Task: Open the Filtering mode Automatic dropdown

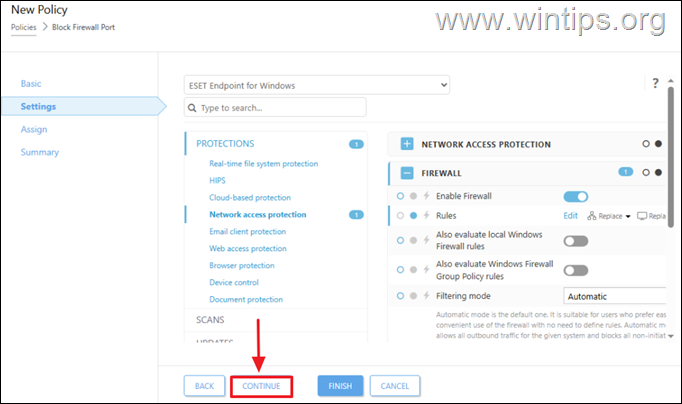Action: pyautogui.click(x=615, y=296)
